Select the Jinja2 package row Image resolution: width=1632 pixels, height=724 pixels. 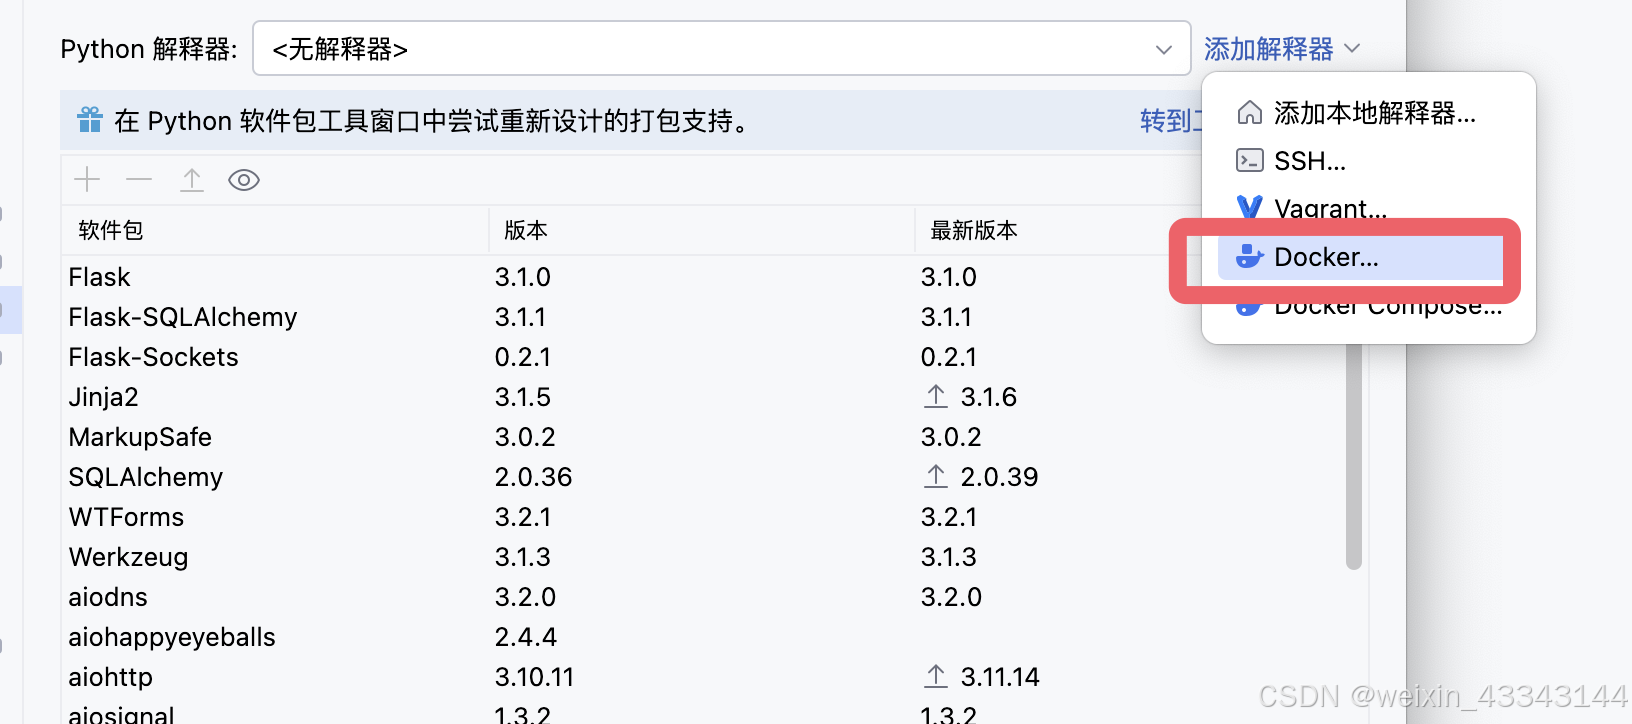pyautogui.click(x=703, y=397)
